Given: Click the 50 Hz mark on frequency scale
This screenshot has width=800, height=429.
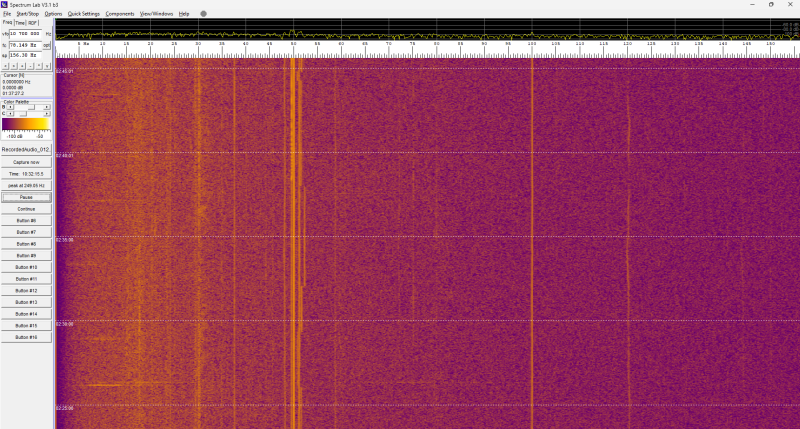Looking at the screenshot, I should 293,44.
